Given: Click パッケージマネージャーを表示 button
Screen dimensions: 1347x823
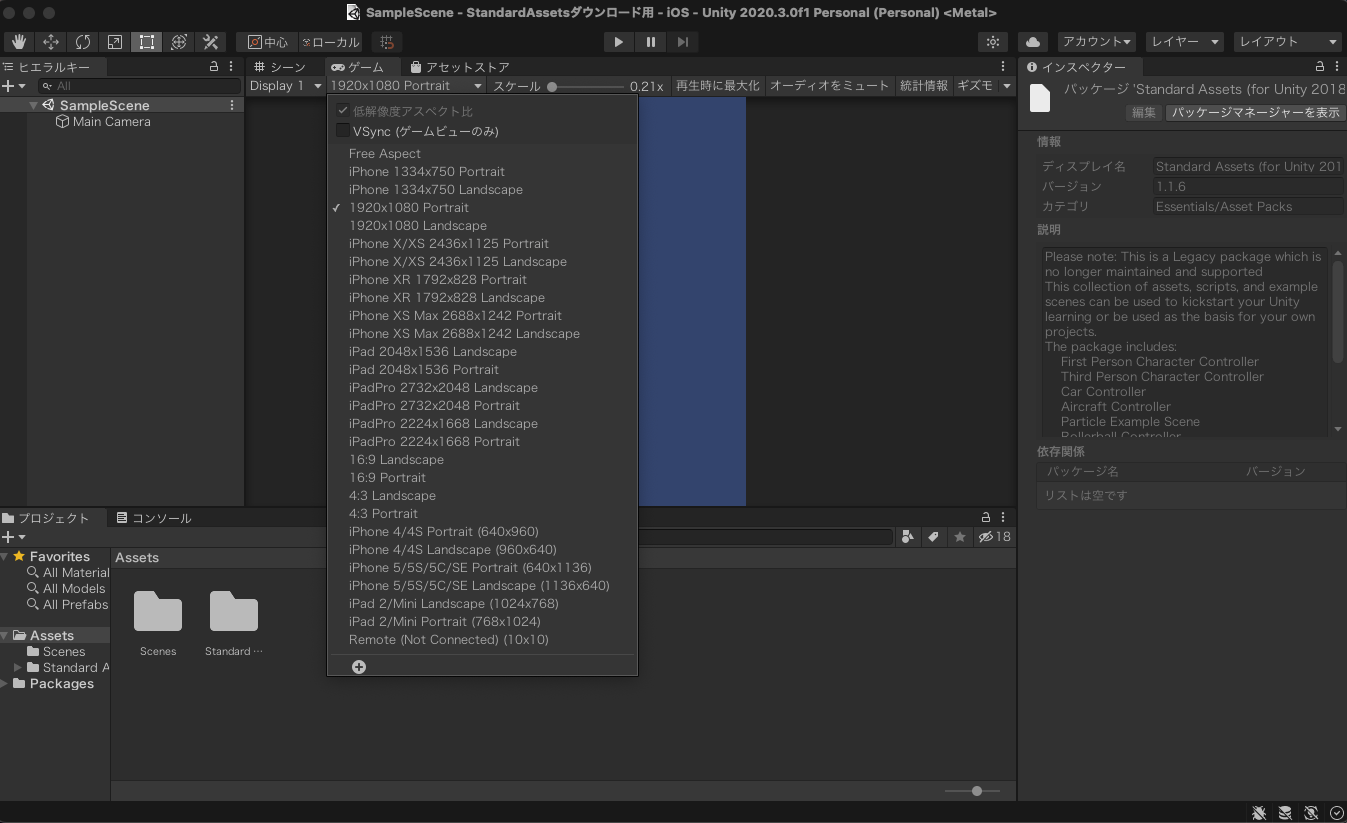Looking at the screenshot, I should [1255, 112].
